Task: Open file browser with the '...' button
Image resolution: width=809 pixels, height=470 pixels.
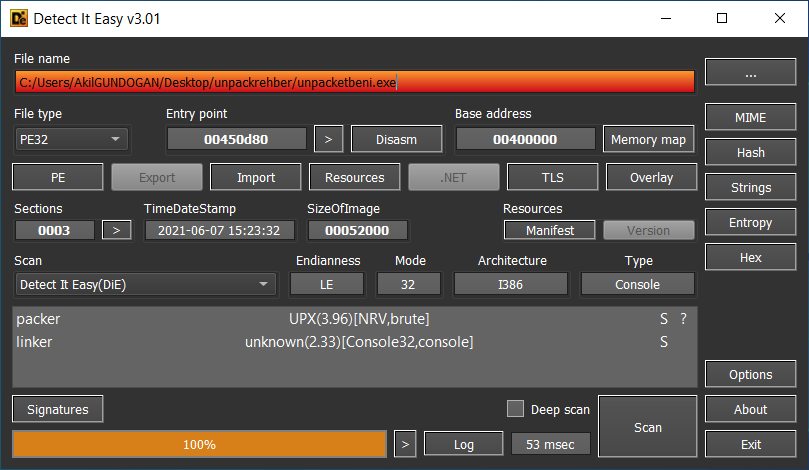Action: point(750,72)
